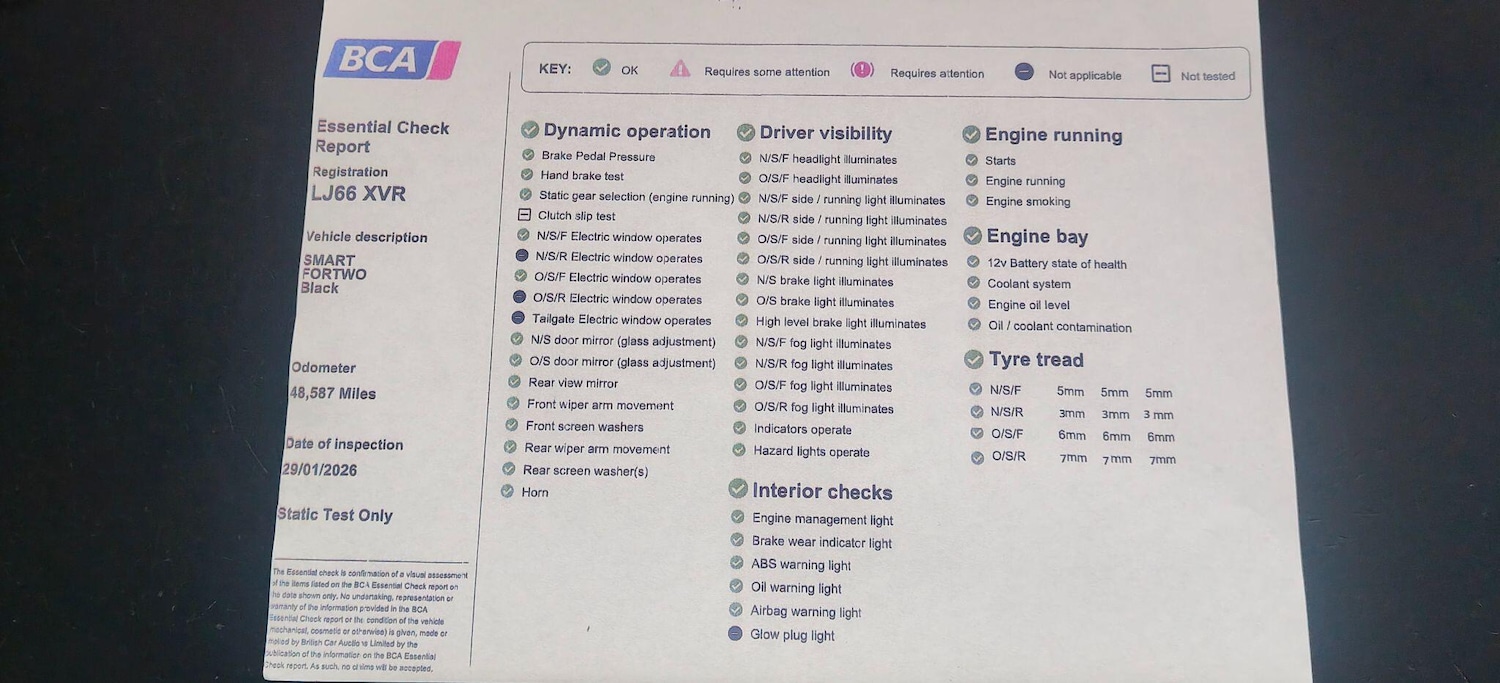Click the dark circle beside Tailgate Electric window

pyautogui.click(x=518, y=318)
